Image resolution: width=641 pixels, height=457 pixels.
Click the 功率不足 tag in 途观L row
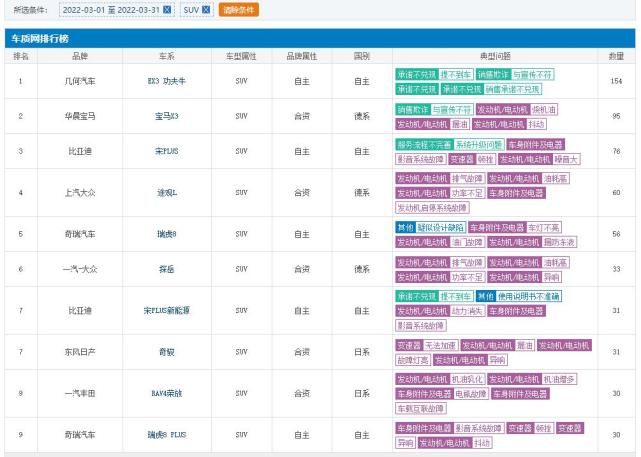(x=467, y=193)
